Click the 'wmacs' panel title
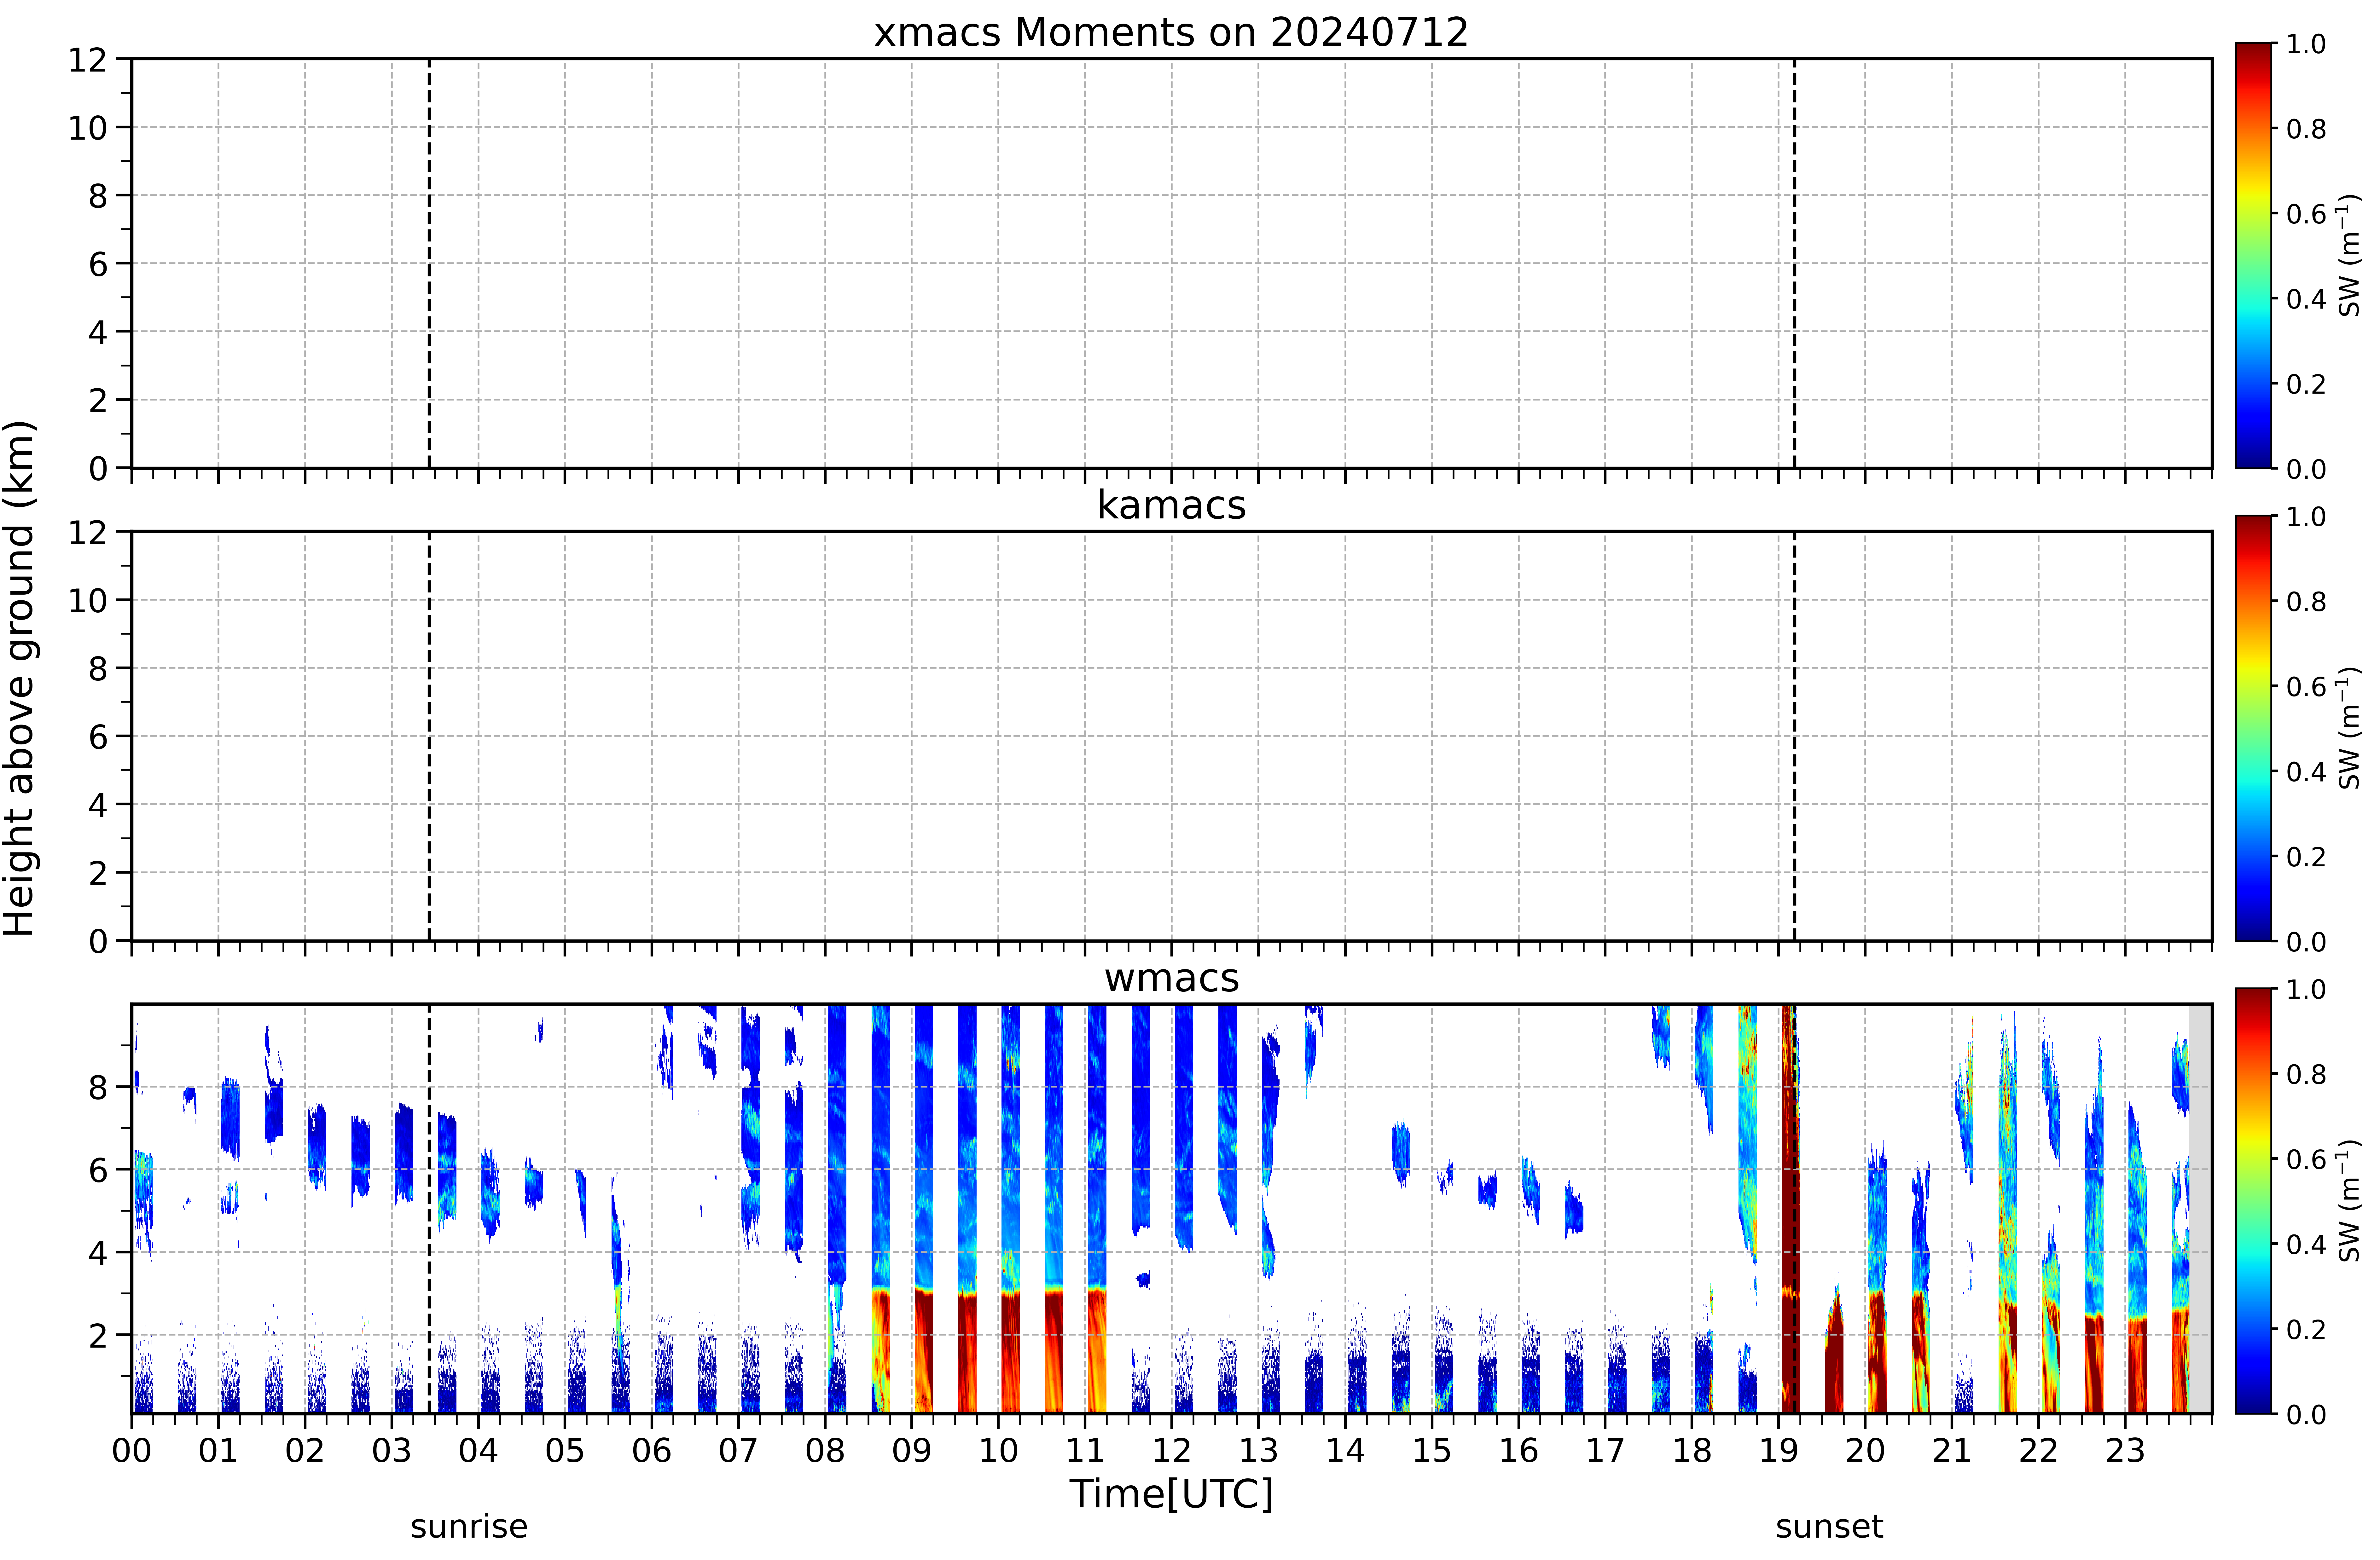 (1171, 978)
